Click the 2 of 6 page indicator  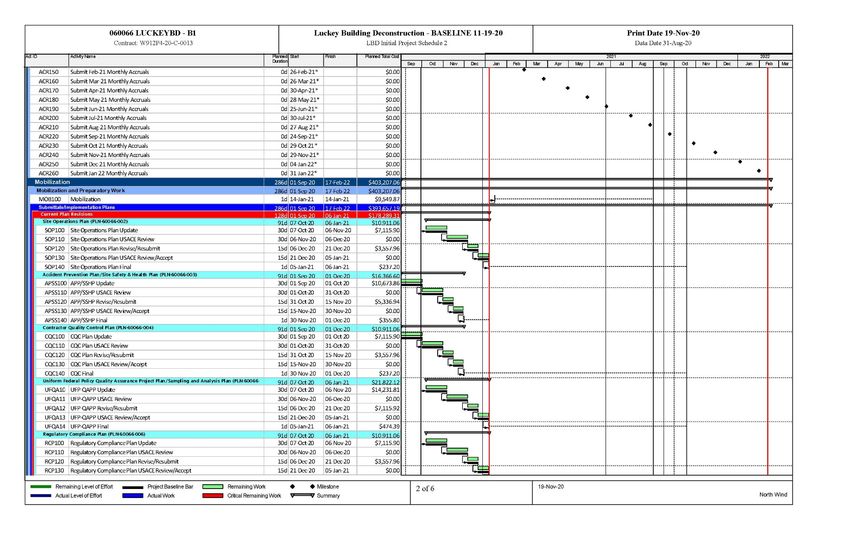(x=425, y=489)
